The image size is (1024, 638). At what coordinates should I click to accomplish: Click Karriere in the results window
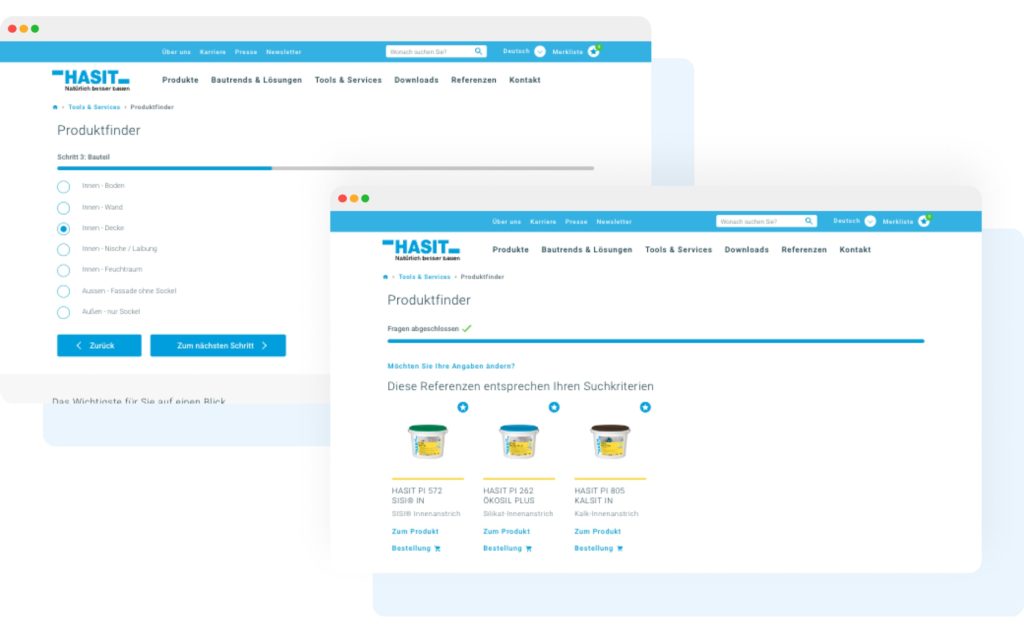[x=543, y=221]
